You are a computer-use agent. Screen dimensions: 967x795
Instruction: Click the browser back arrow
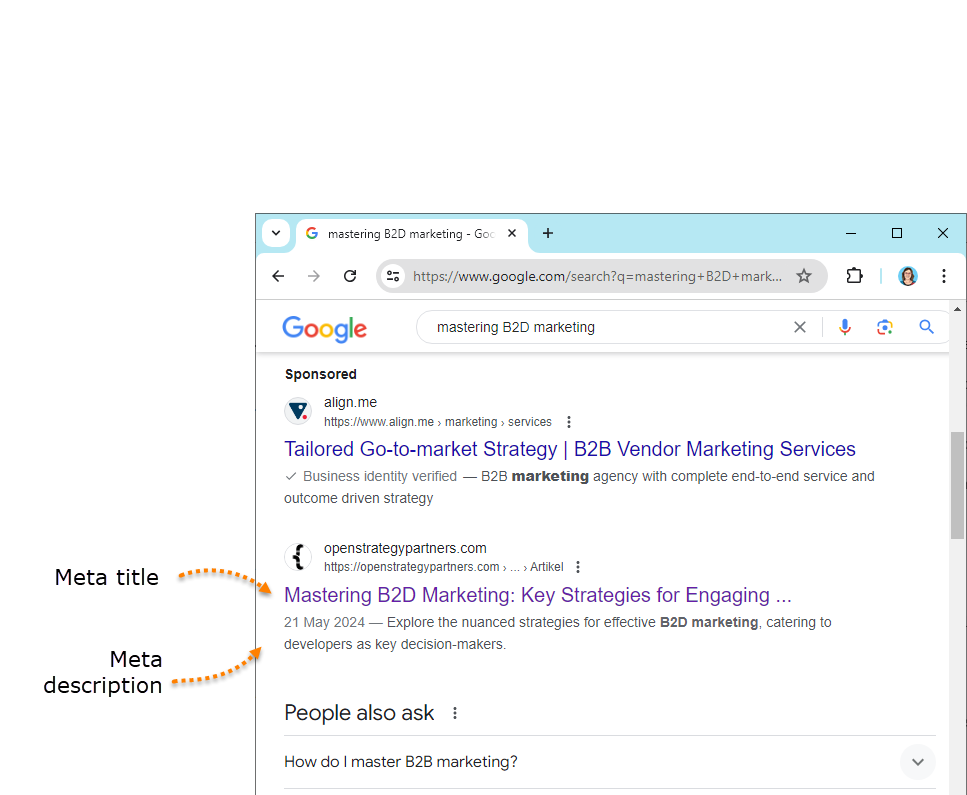(x=278, y=276)
